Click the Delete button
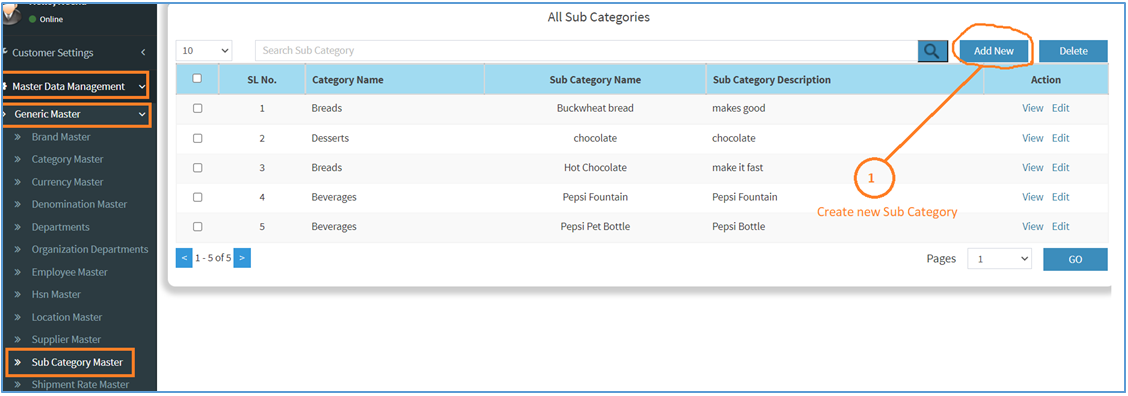 pyautogui.click(x=1073, y=51)
